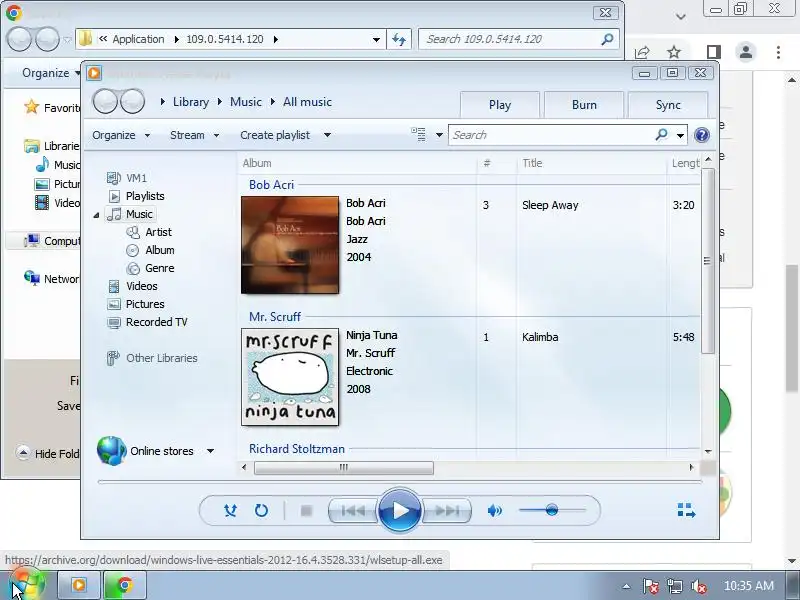Select Genre view under Music

pos(160,268)
